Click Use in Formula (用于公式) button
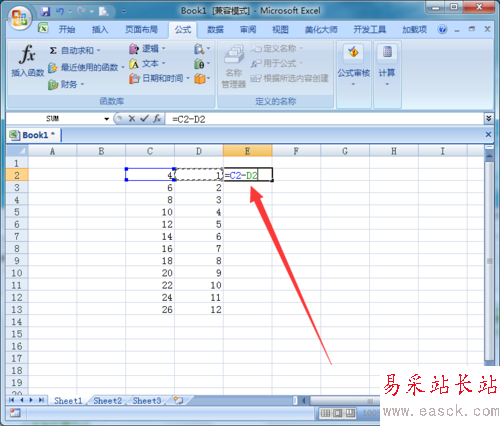The image size is (500, 426). [x=277, y=63]
